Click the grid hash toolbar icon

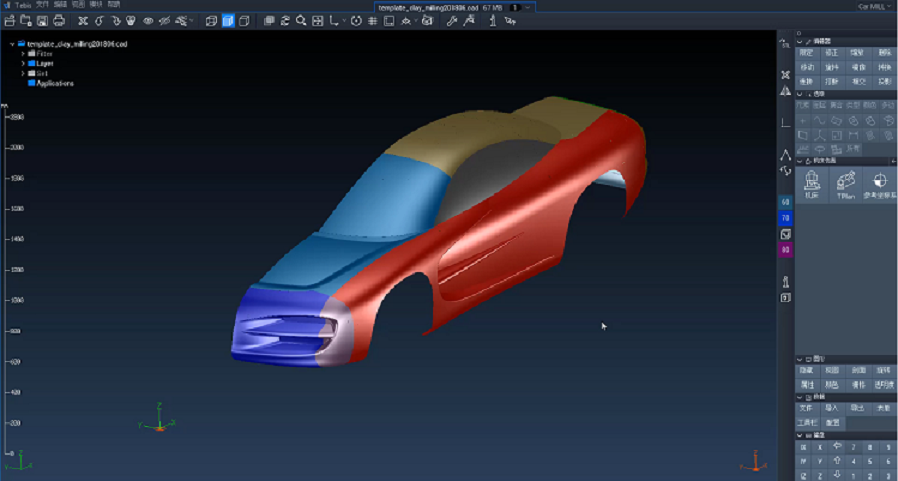pyautogui.click(x=372, y=21)
